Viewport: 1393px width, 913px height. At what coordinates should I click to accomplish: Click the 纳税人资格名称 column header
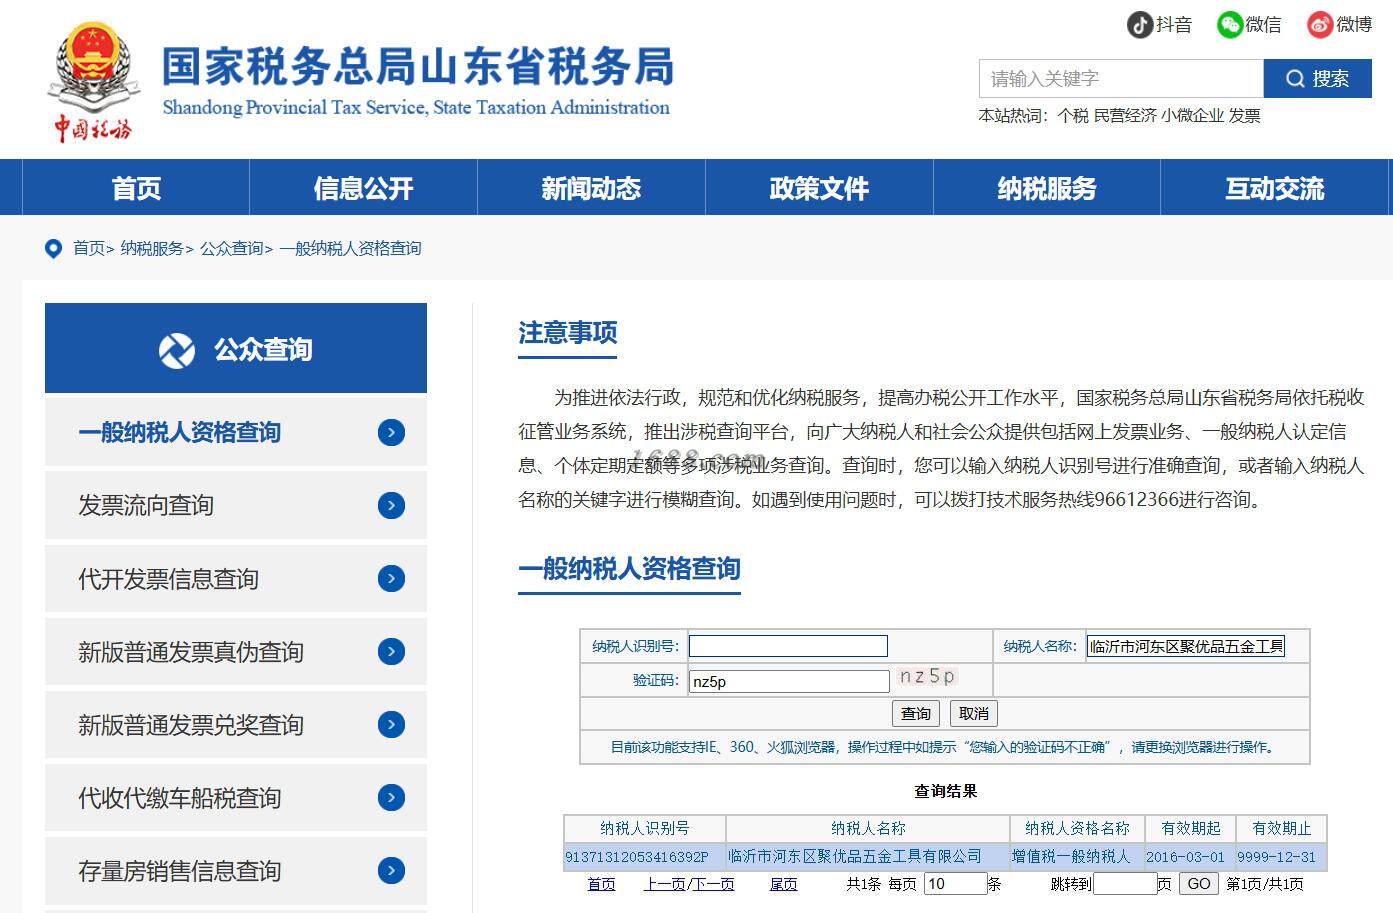[x=1077, y=828]
